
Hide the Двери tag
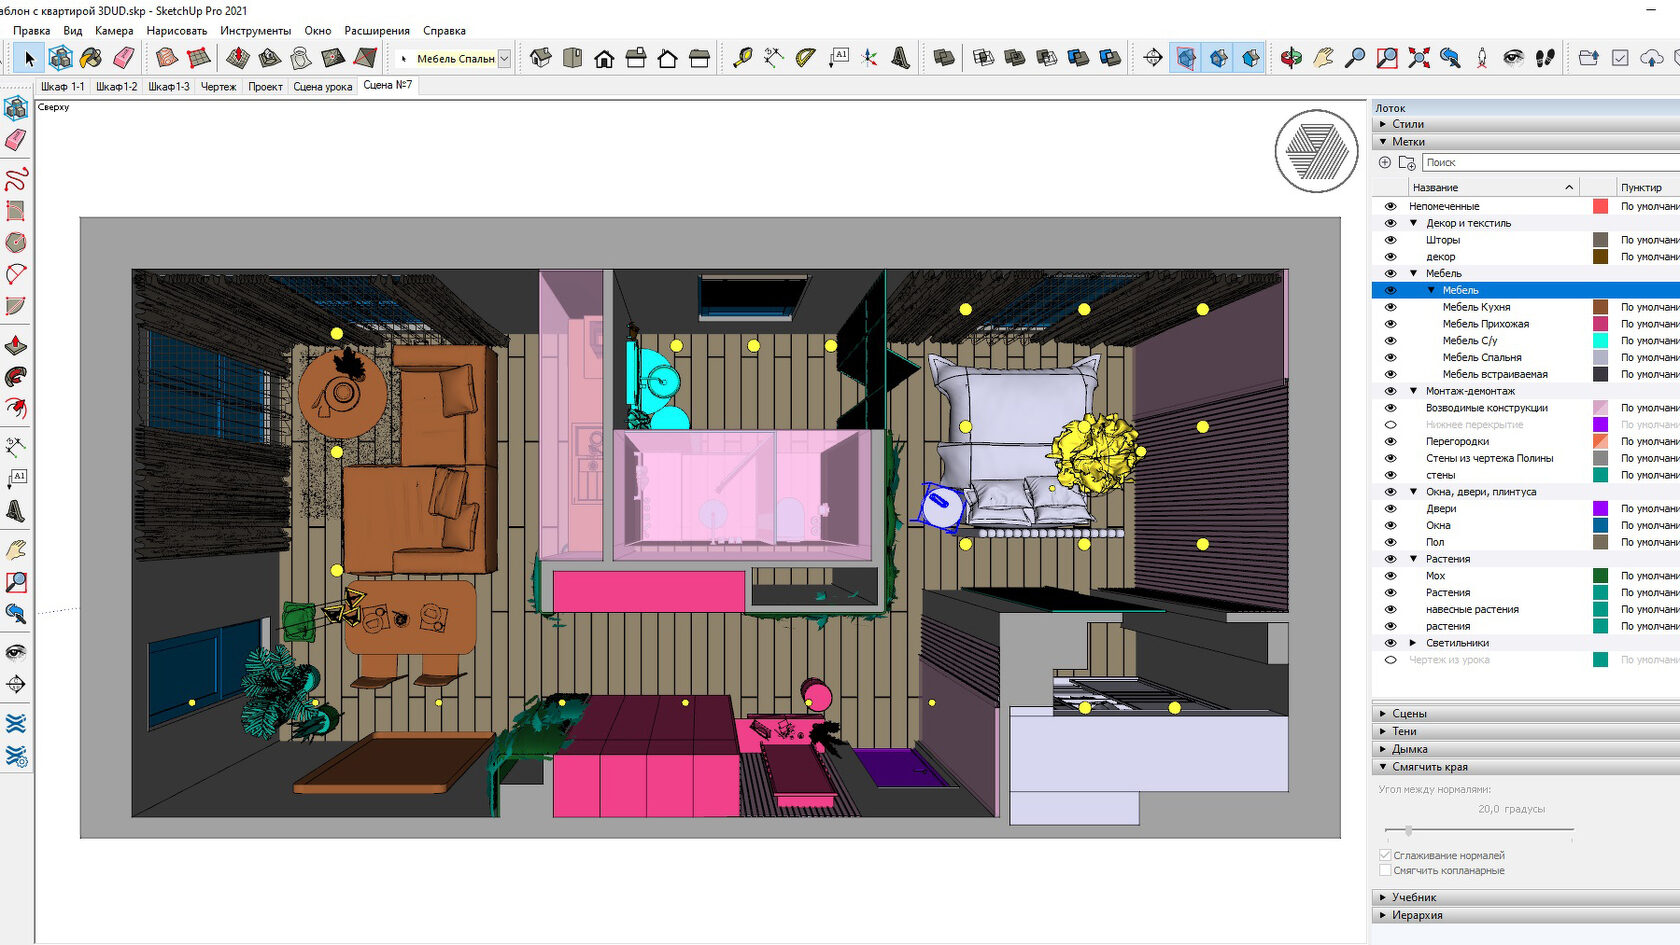[x=1390, y=508]
